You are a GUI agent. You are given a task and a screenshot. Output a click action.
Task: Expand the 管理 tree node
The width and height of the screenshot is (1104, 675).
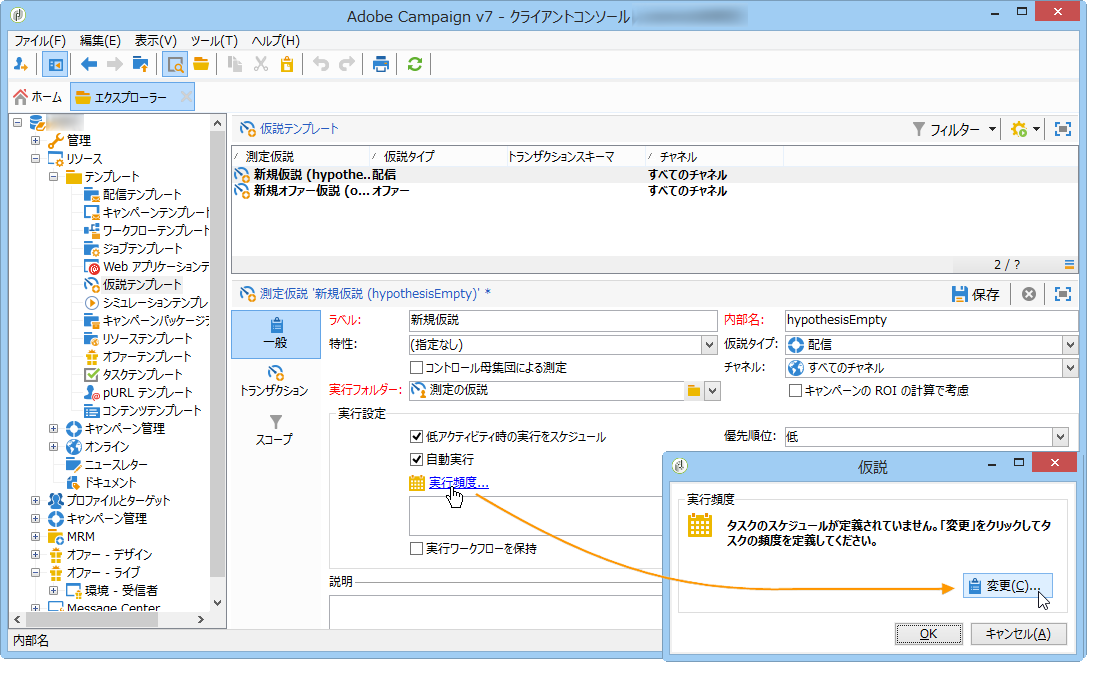pyautogui.click(x=35, y=140)
